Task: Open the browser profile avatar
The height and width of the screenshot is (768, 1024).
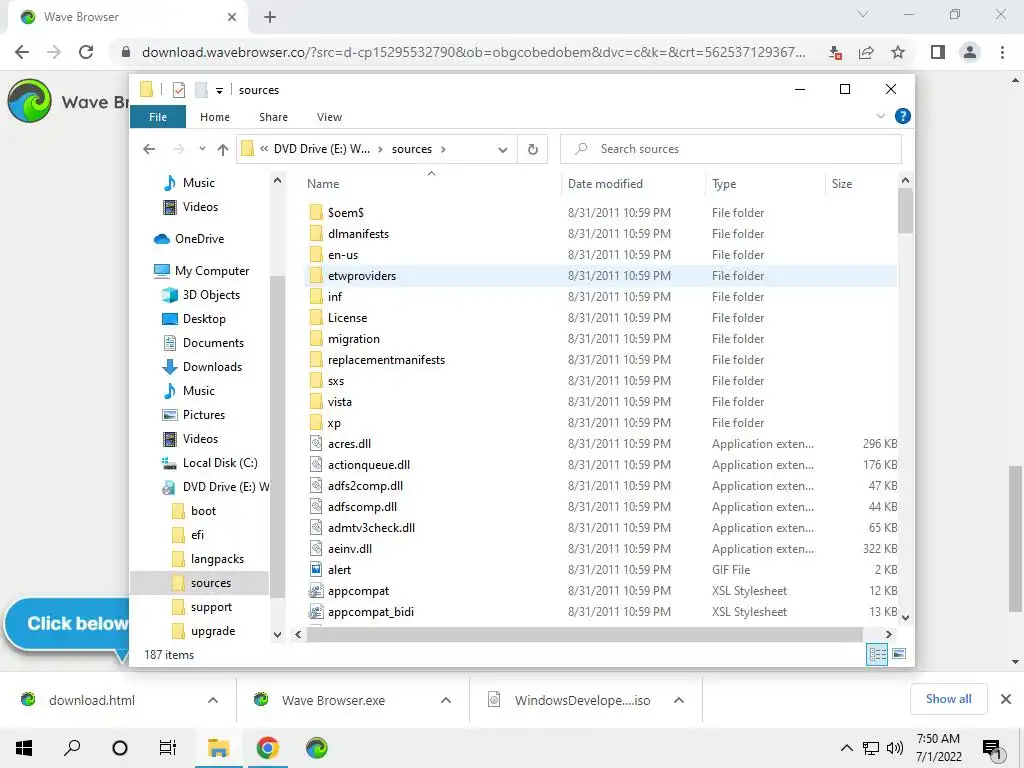Action: pyautogui.click(x=970, y=52)
